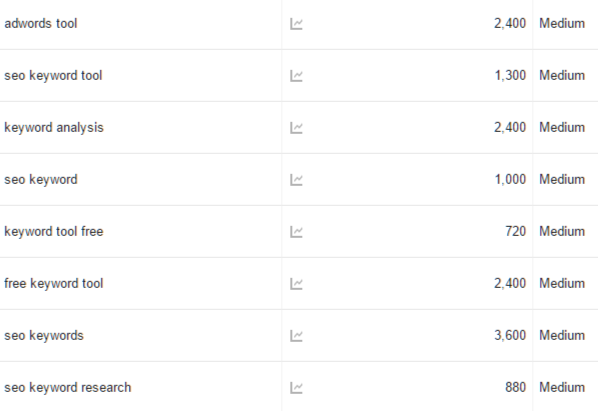Click the chart icon for keyword analysis
Viewport: 598px width, 411px height.
click(296, 127)
